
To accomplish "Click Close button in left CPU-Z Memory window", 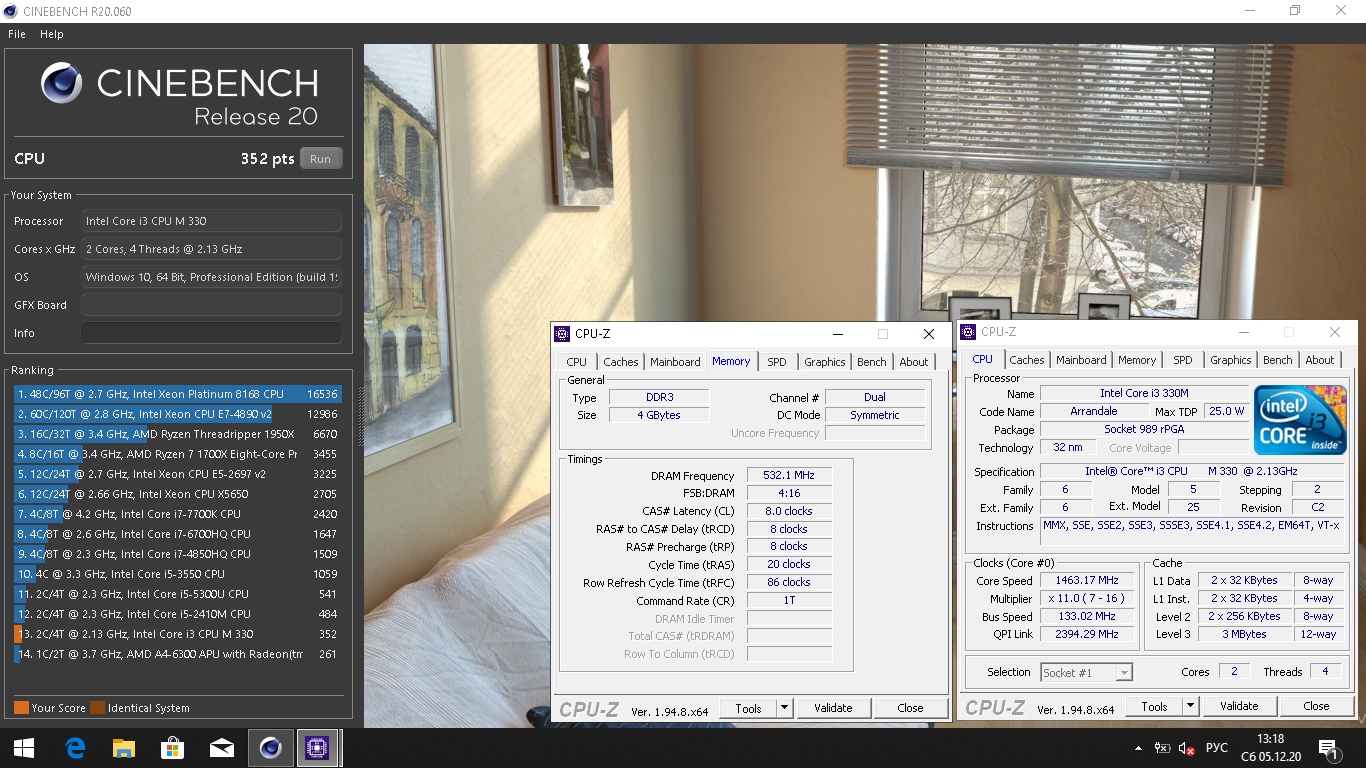I will (910, 708).
